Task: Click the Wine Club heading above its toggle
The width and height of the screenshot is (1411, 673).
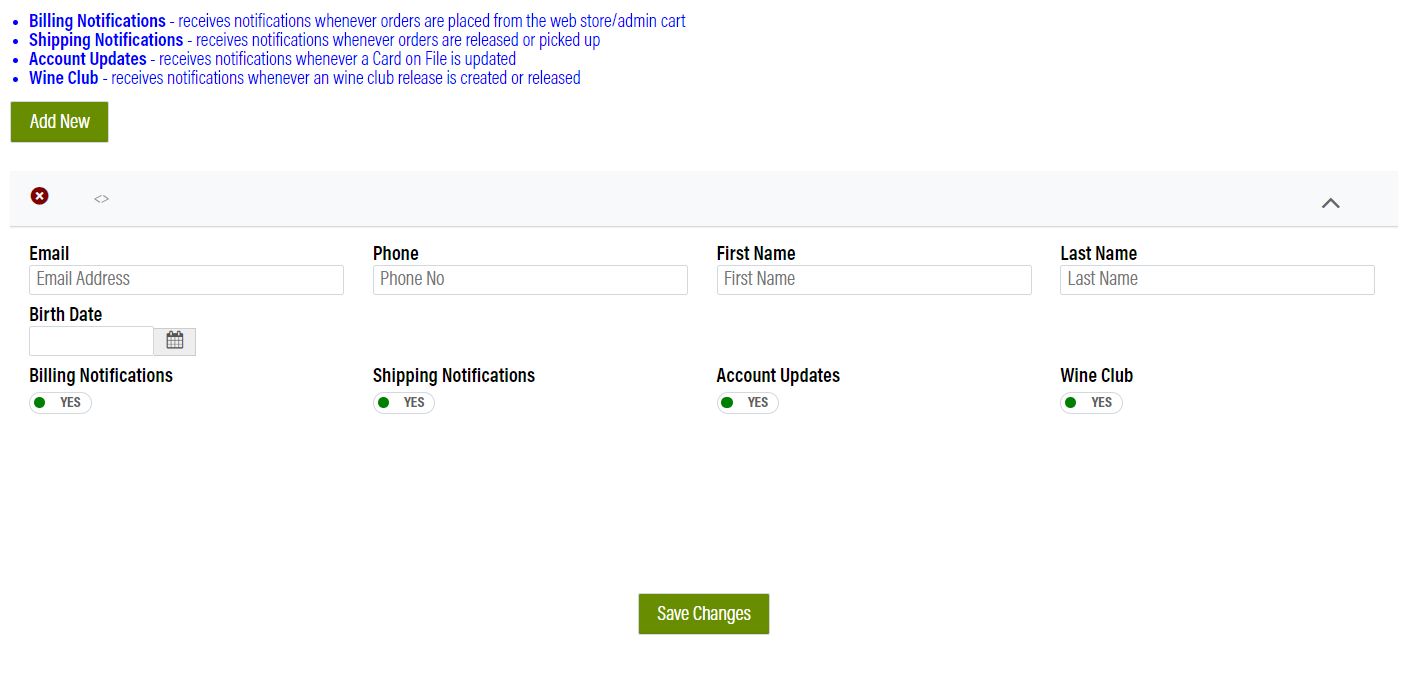Action: [x=1096, y=375]
